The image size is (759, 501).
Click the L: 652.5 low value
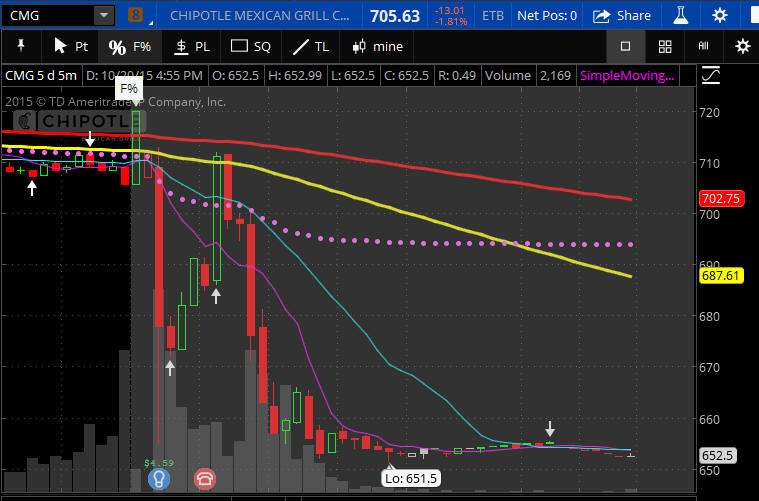pyautogui.click(x=353, y=76)
